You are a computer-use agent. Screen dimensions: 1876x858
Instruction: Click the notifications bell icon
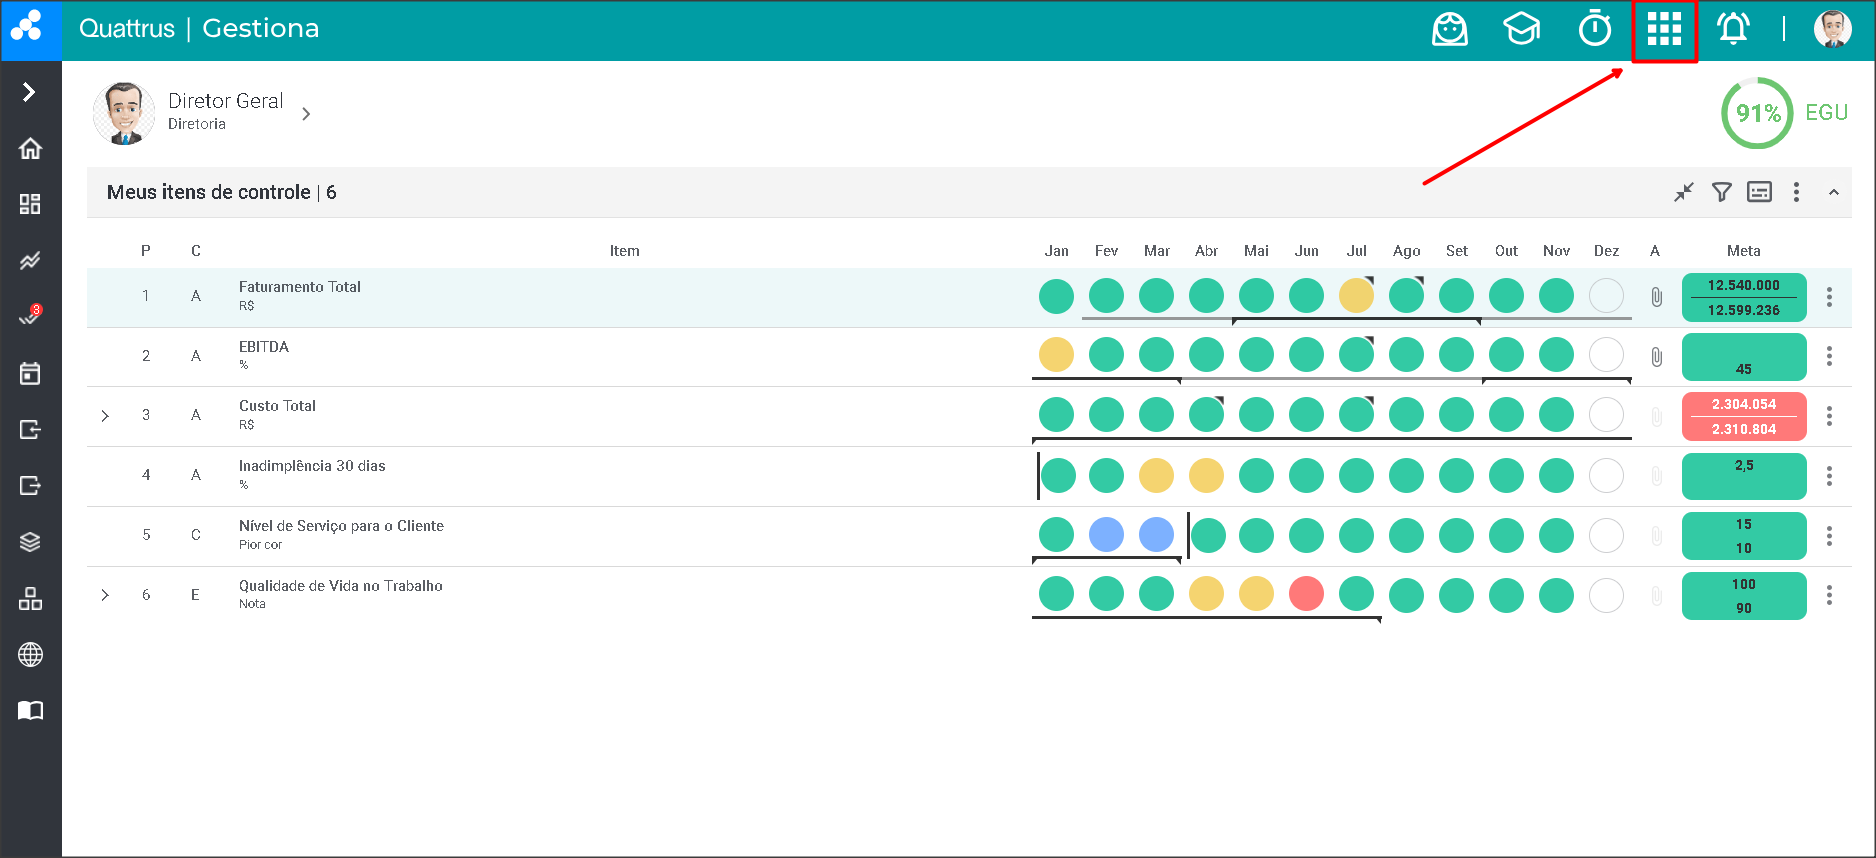[x=1733, y=29]
